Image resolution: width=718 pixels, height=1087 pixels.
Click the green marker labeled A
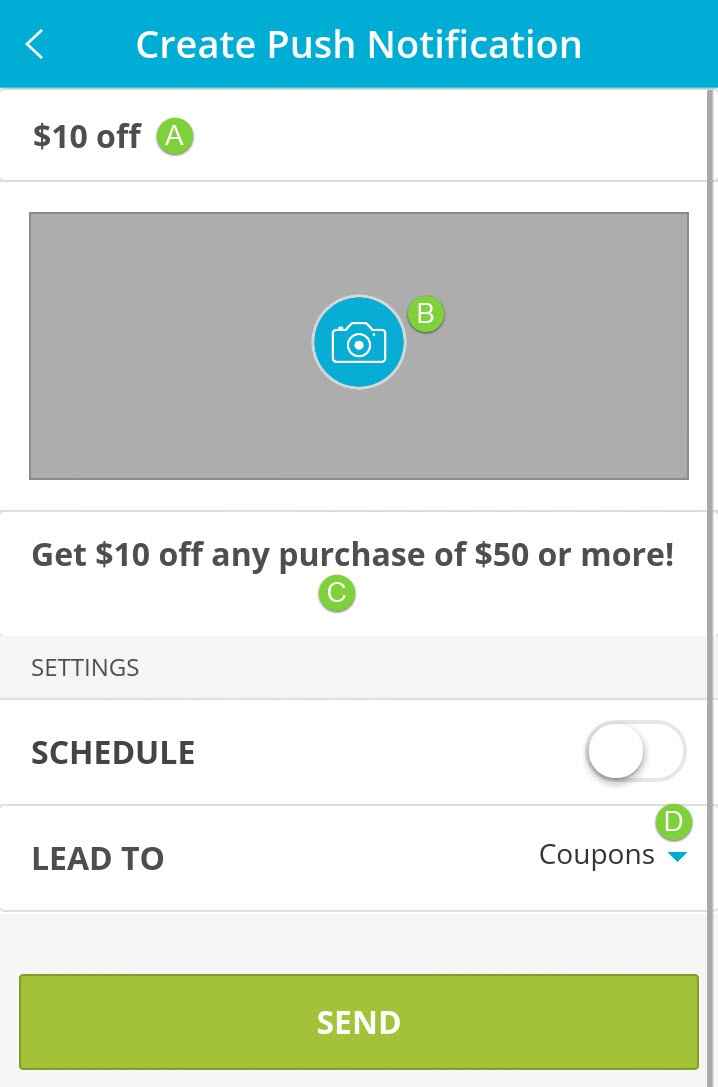pyautogui.click(x=175, y=136)
